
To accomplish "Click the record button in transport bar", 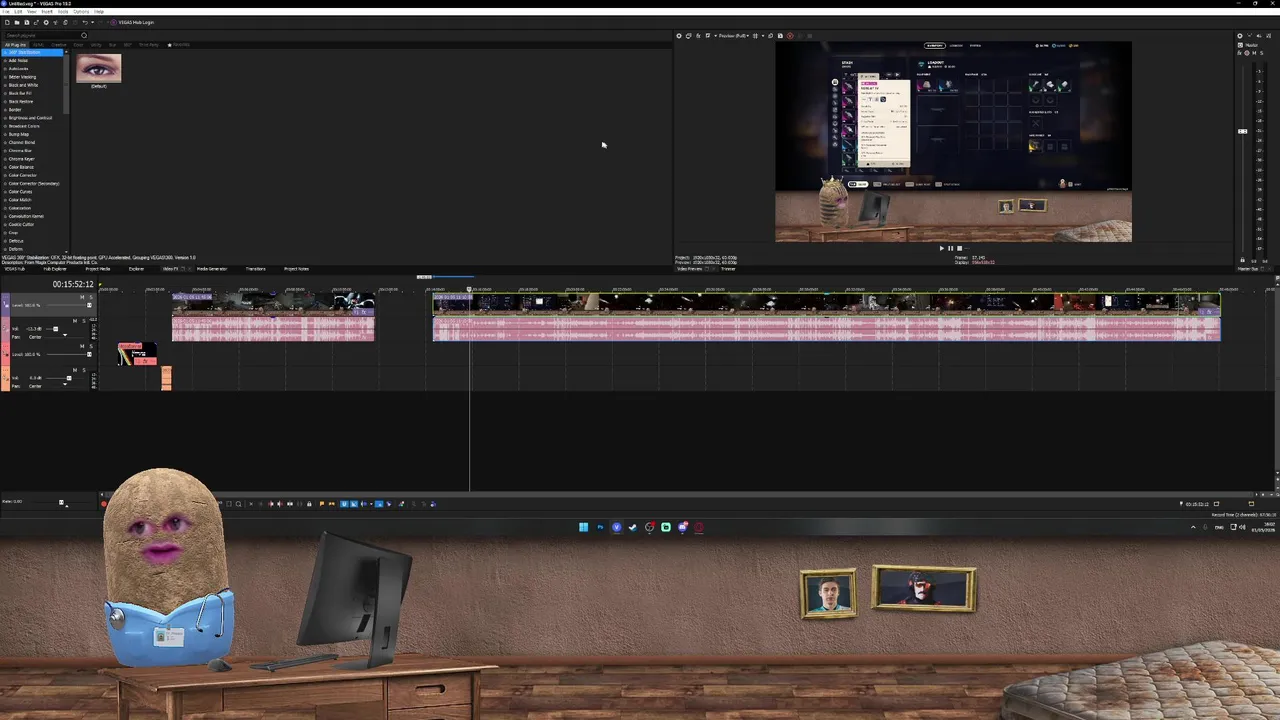I will click(103, 504).
